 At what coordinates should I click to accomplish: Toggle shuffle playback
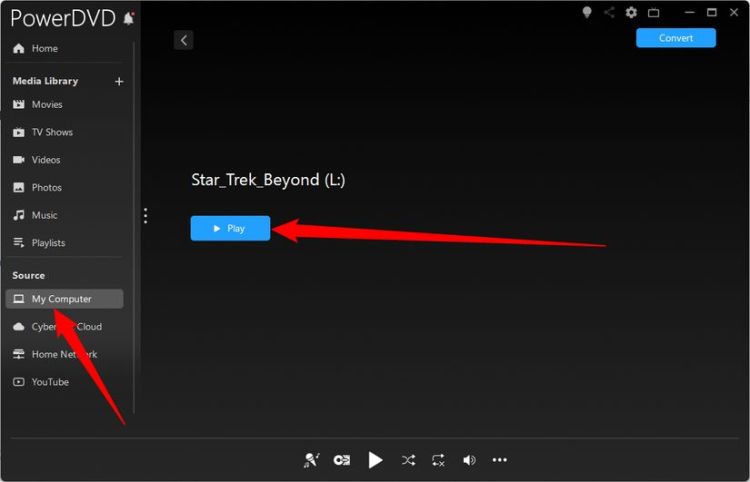point(408,460)
